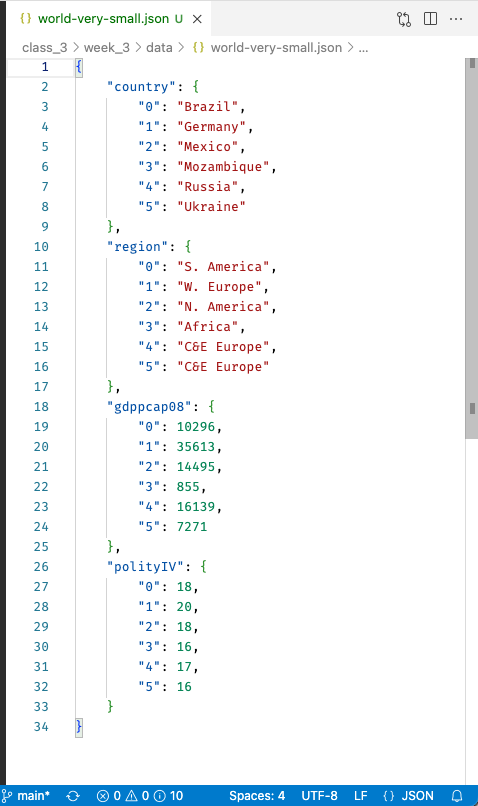
Task: Click the value 20 on line 28
Action: point(184,607)
